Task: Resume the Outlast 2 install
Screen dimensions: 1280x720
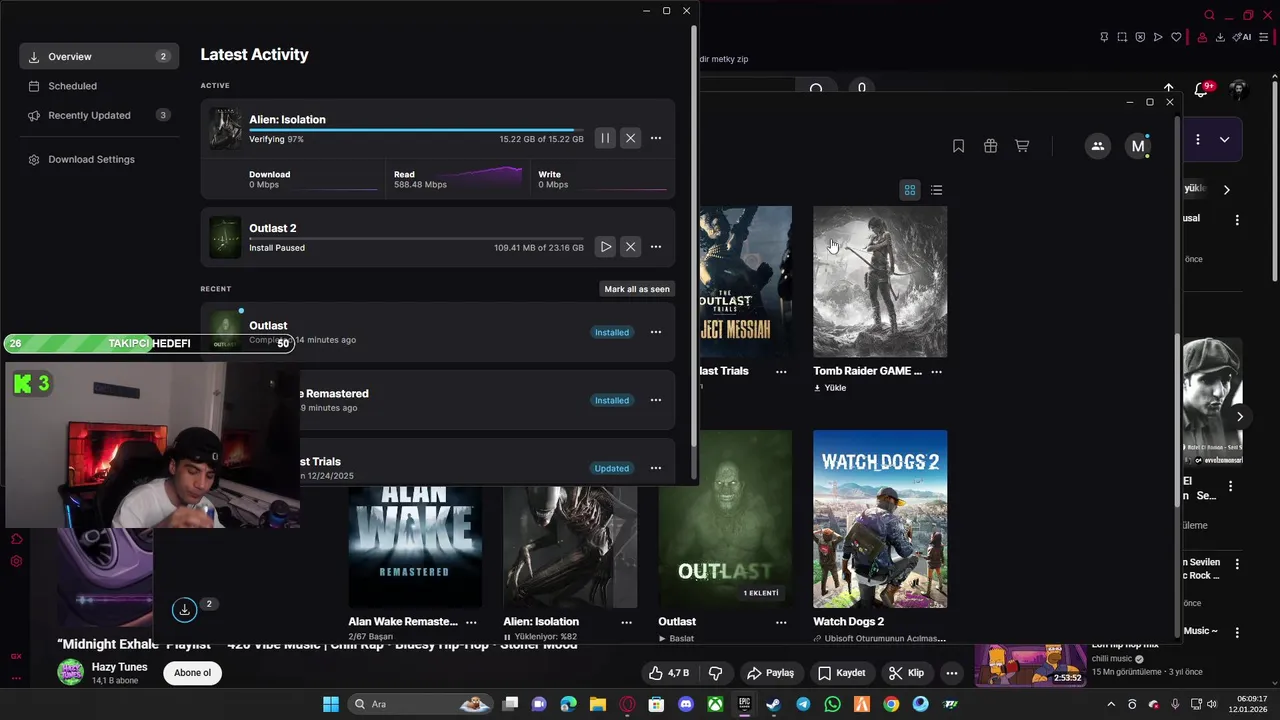Action: (605, 246)
